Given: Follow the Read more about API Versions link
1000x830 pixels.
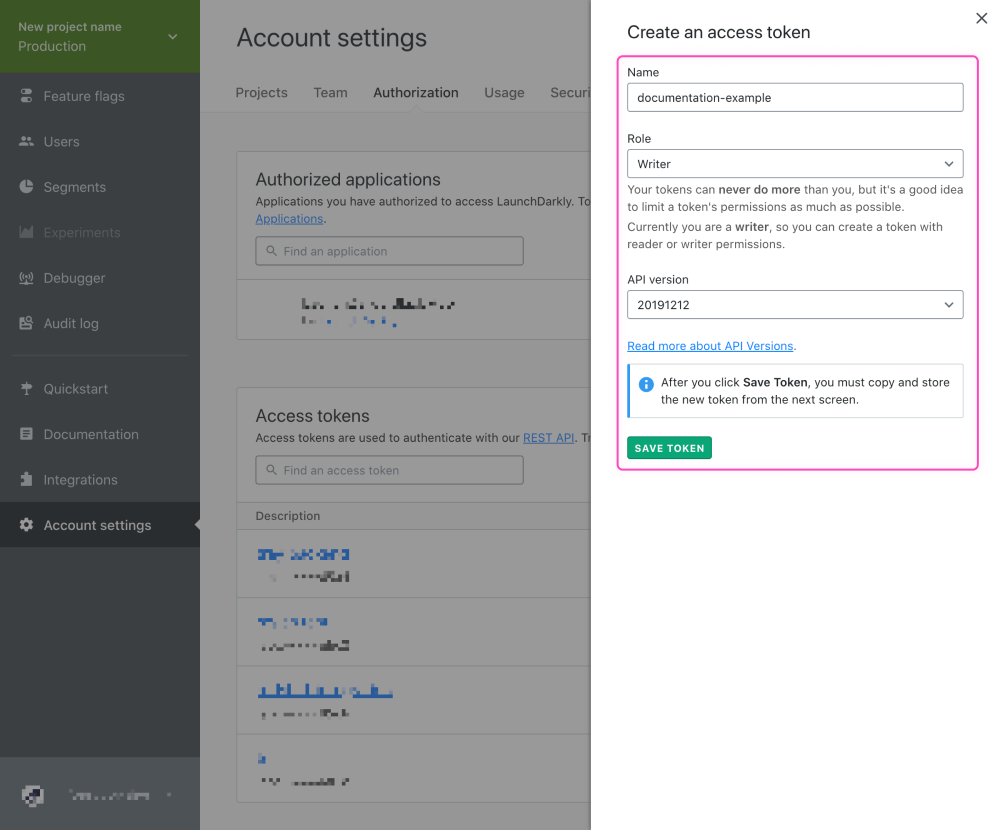Looking at the screenshot, I should tap(710, 346).
